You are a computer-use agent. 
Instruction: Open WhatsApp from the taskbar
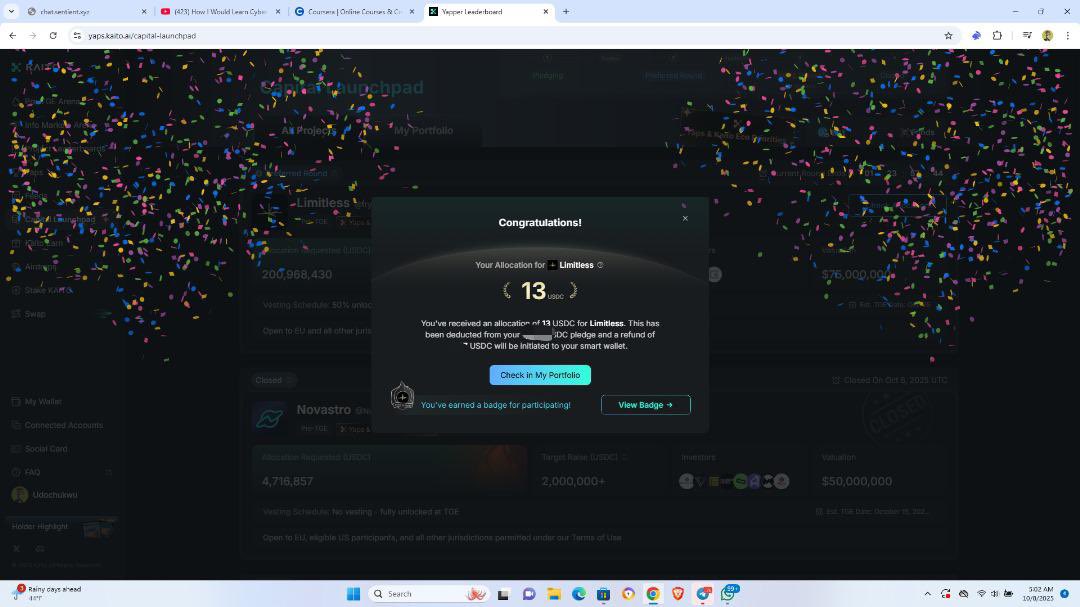pyautogui.click(x=728, y=593)
